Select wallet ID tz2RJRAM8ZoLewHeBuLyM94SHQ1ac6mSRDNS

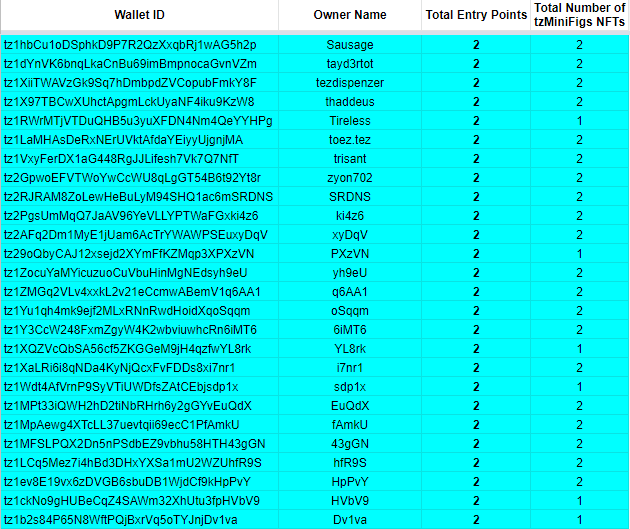(139, 197)
